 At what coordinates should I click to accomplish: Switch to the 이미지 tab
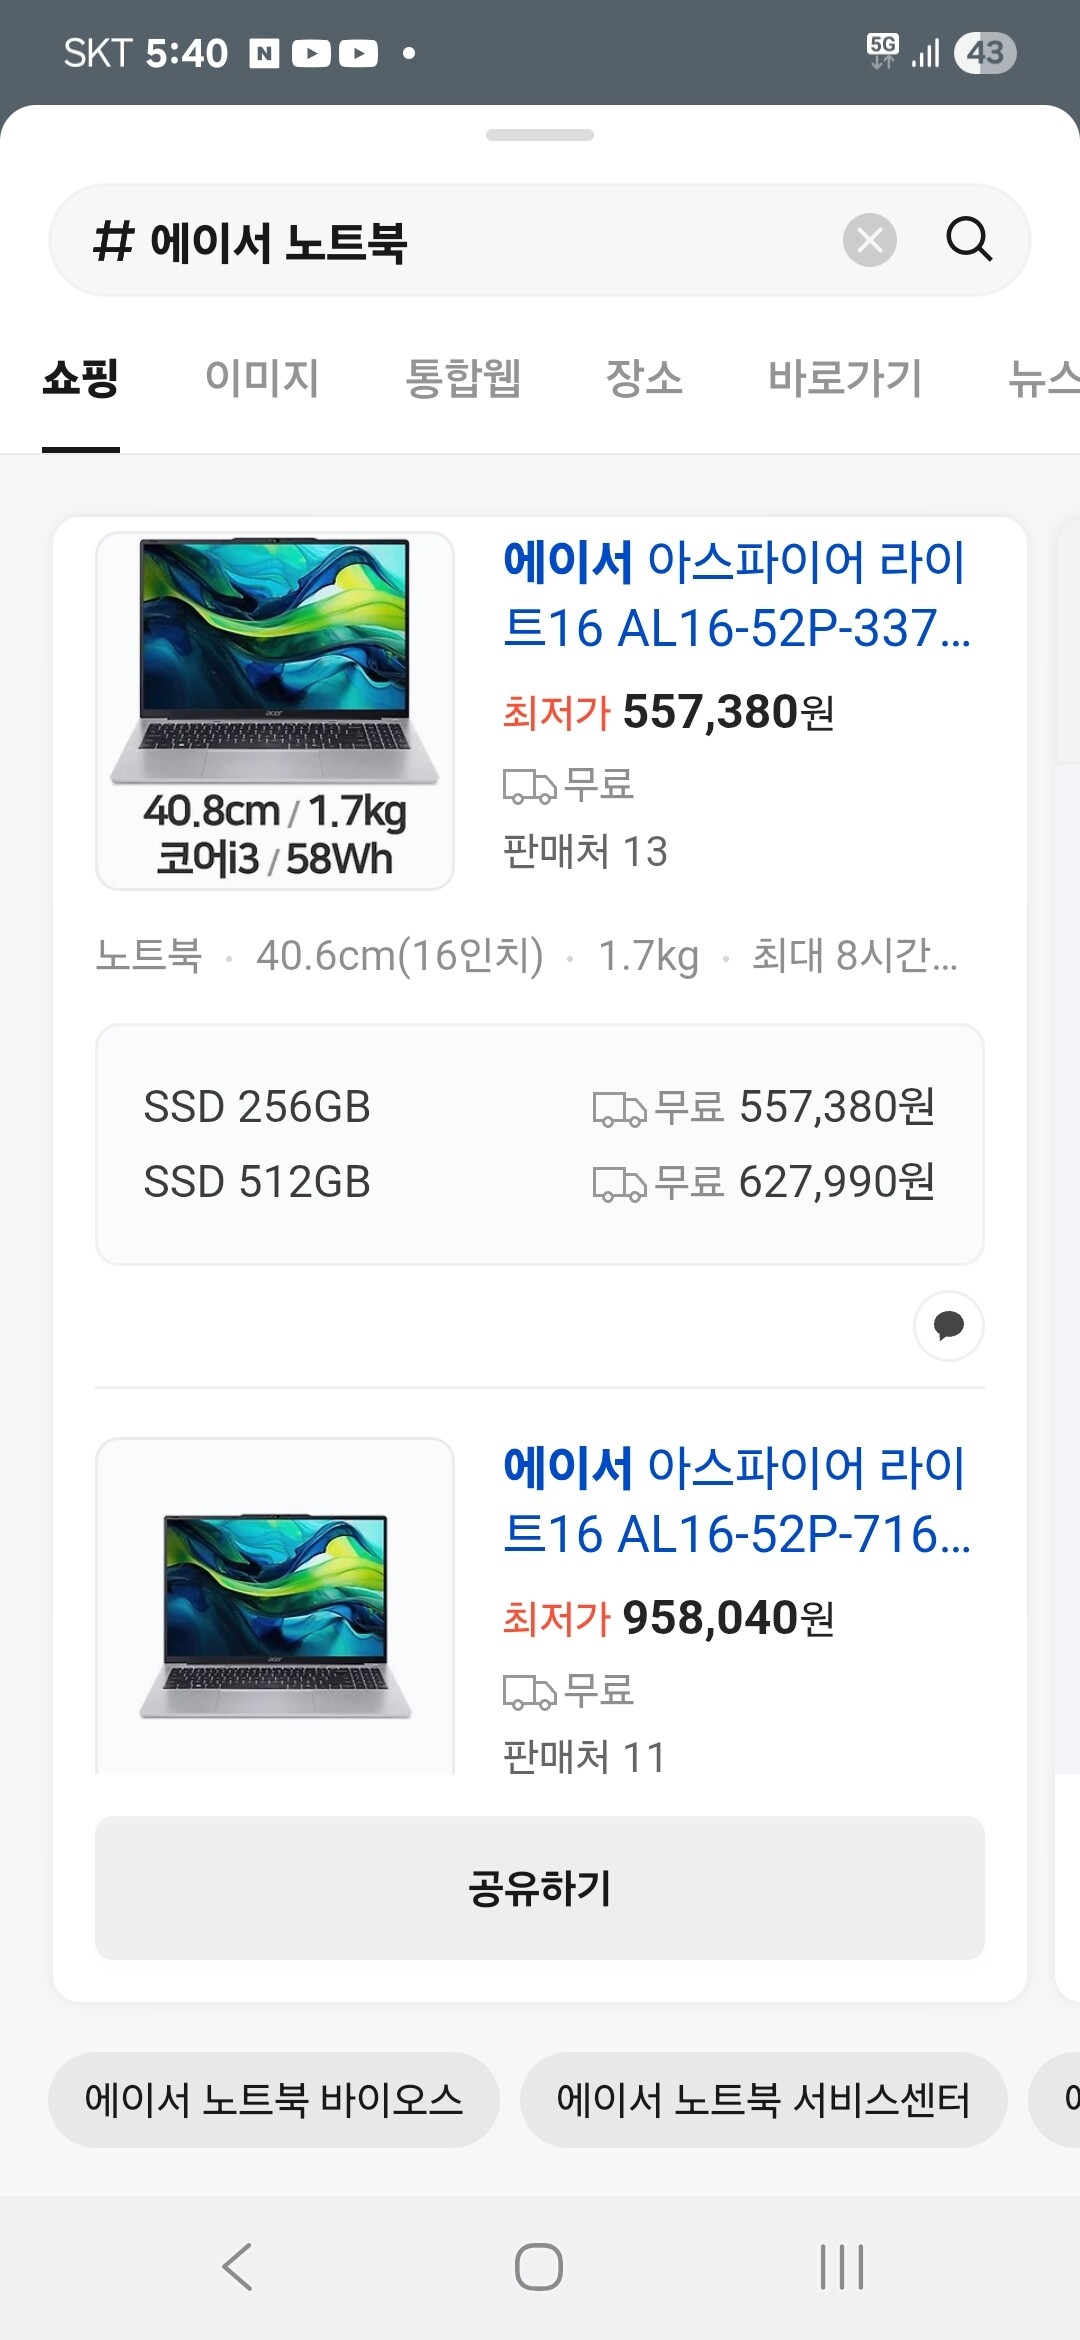(x=262, y=379)
